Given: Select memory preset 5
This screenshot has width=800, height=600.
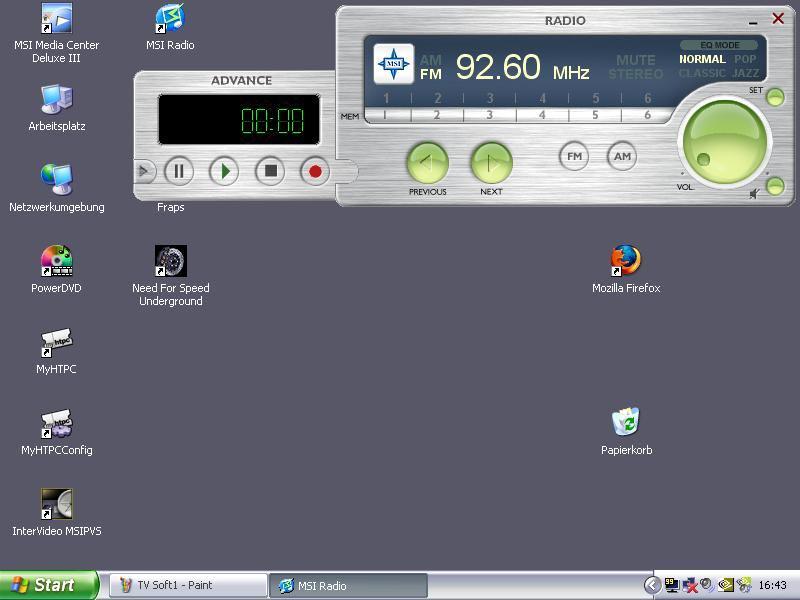Looking at the screenshot, I should pyautogui.click(x=595, y=115).
